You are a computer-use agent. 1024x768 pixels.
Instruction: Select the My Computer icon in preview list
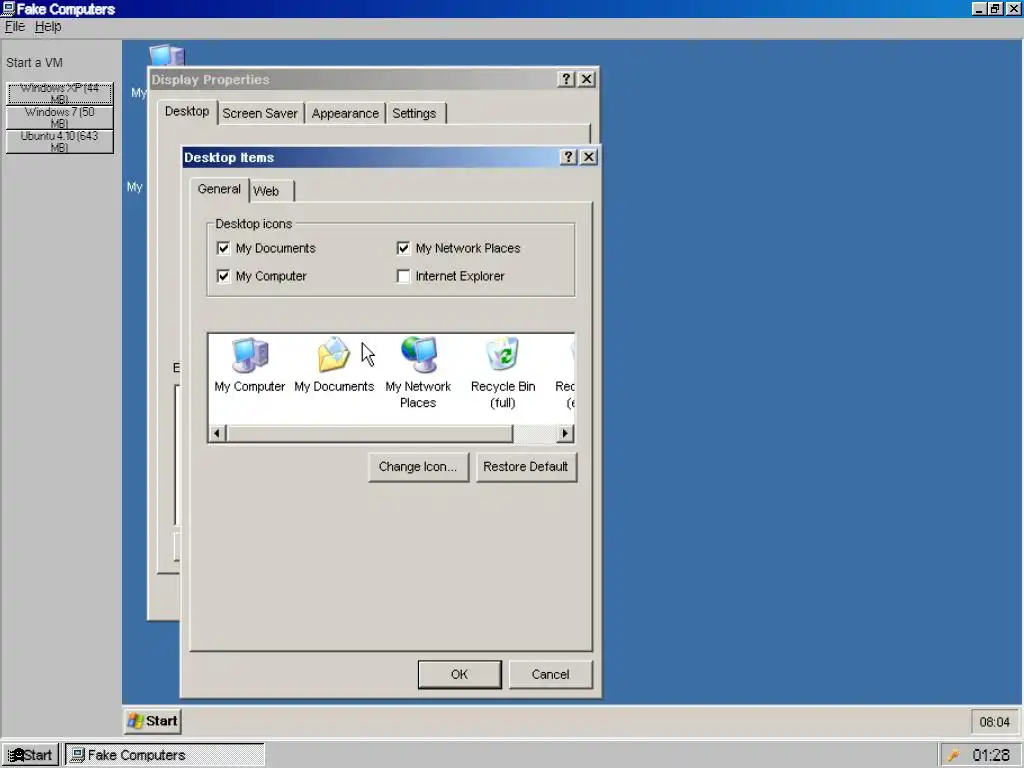tap(249, 366)
